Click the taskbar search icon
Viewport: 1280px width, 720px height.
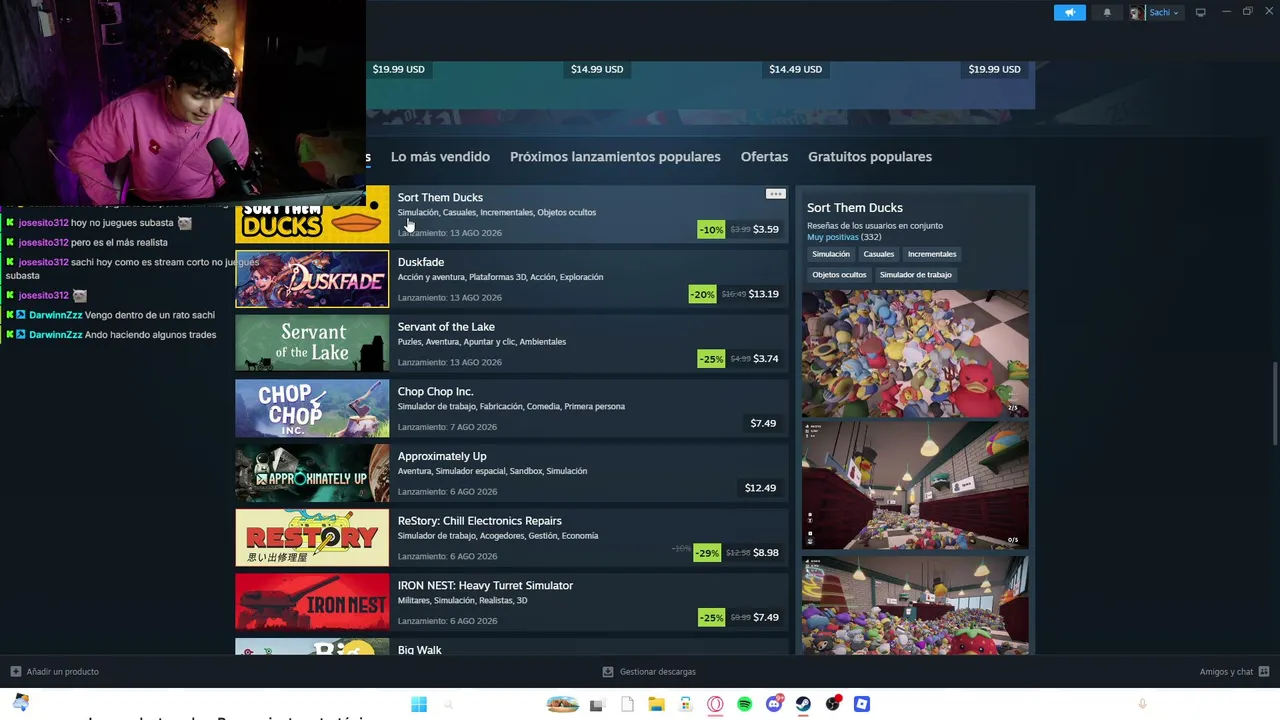[448, 704]
